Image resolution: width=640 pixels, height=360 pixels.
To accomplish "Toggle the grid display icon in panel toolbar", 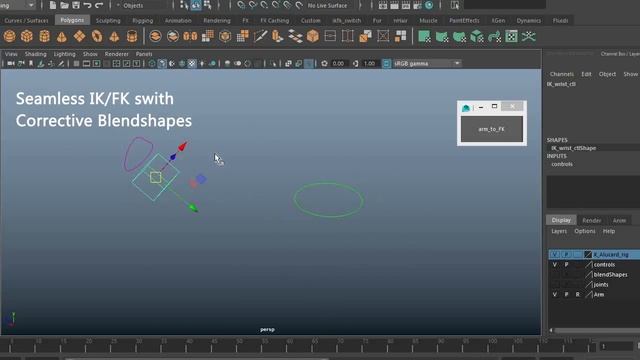I will coord(76,64).
